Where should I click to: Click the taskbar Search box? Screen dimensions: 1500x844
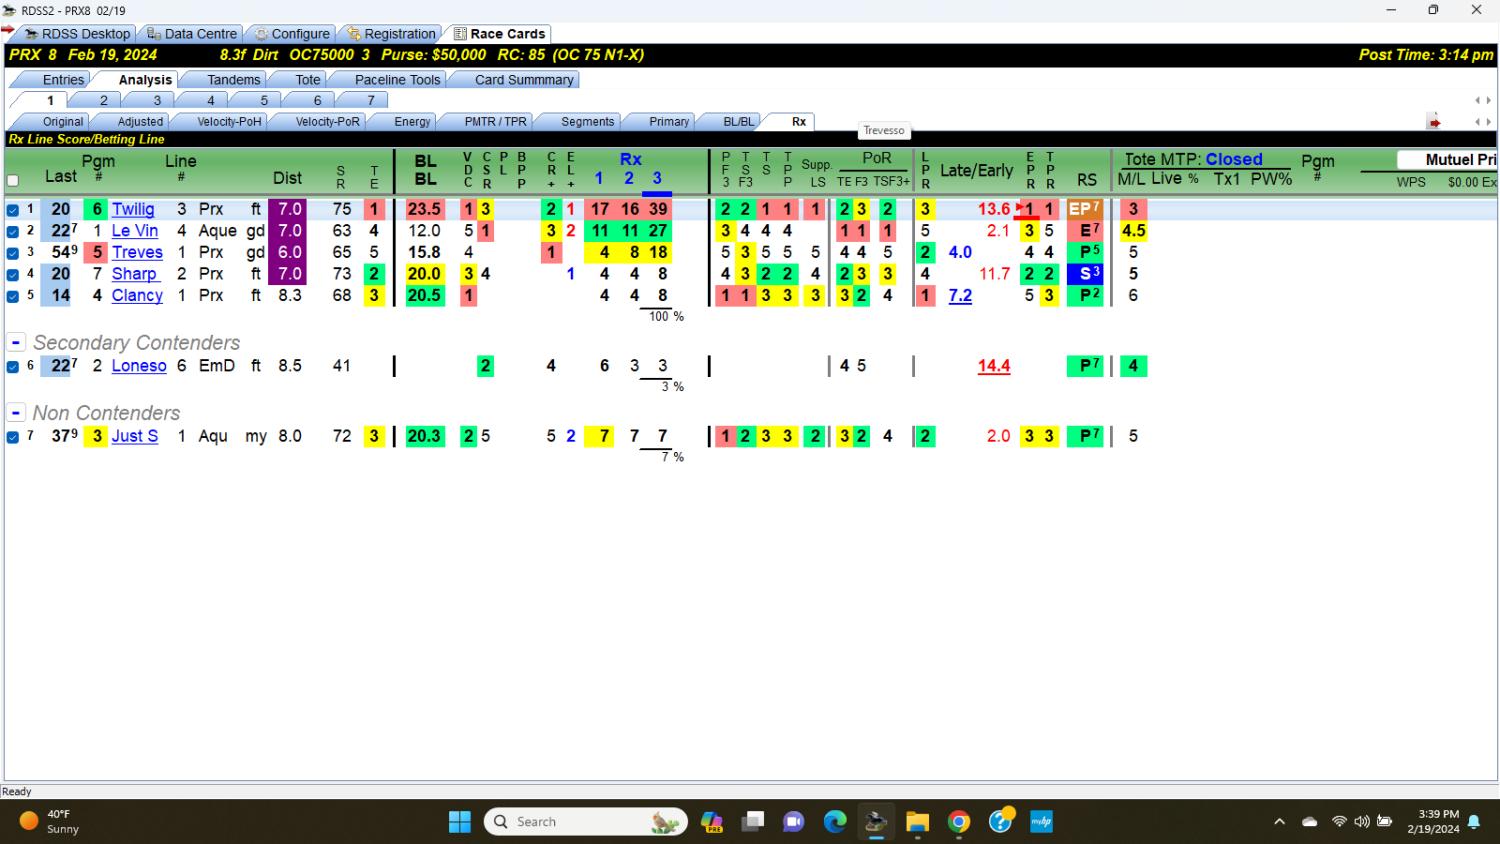point(586,822)
